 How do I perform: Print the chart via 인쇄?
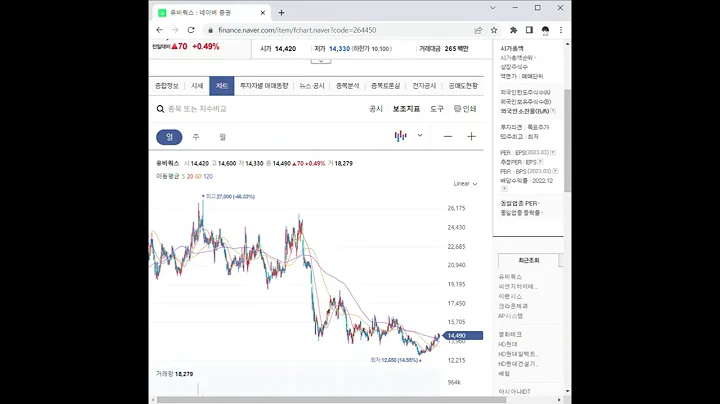[465, 109]
